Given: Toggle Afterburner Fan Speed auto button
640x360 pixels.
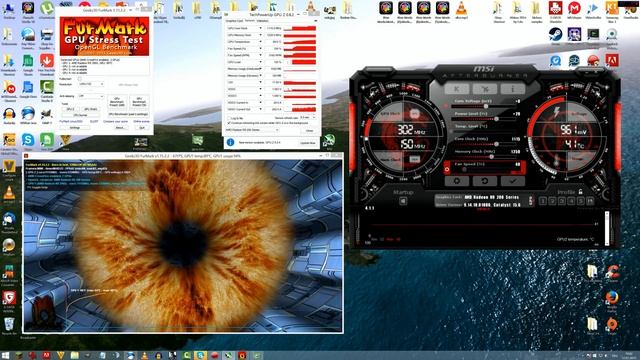Looking at the screenshot, I should [447, 169].
